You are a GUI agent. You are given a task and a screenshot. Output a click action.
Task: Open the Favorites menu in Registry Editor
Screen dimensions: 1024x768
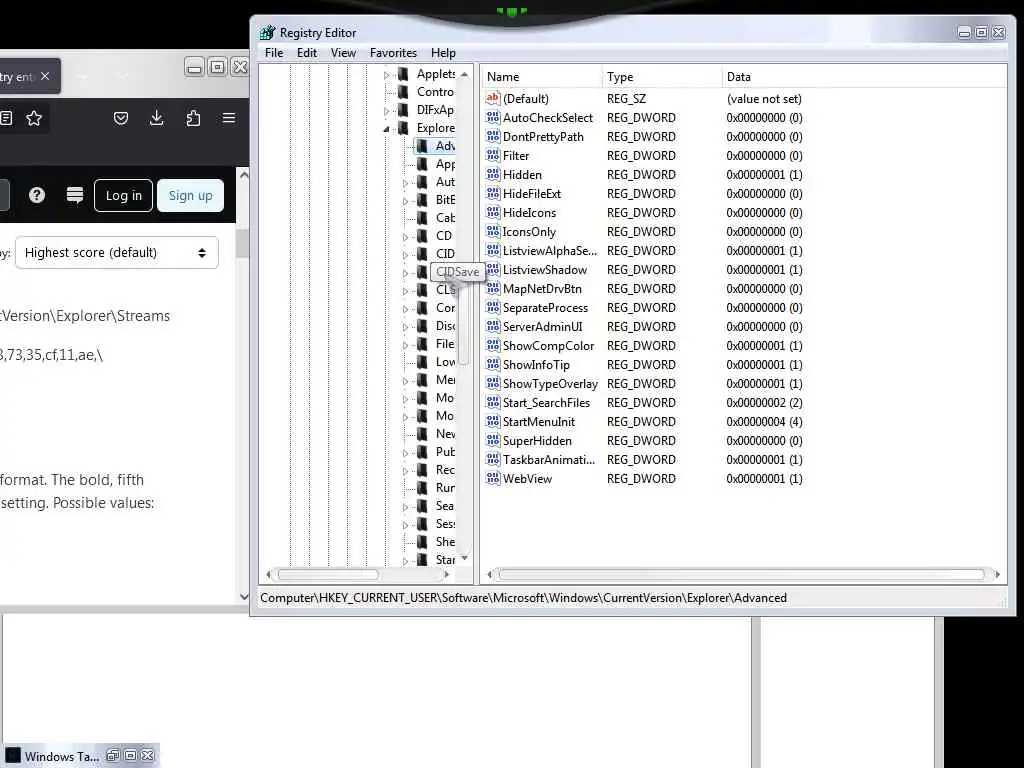[392, 53]
